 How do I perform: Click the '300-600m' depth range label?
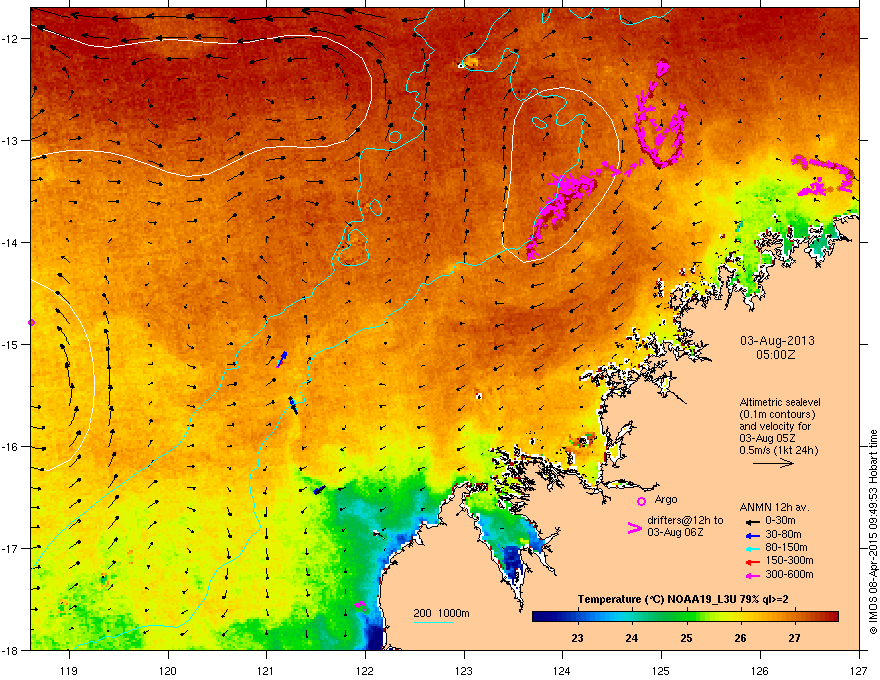pyautogui.click(x=789, y=575)
